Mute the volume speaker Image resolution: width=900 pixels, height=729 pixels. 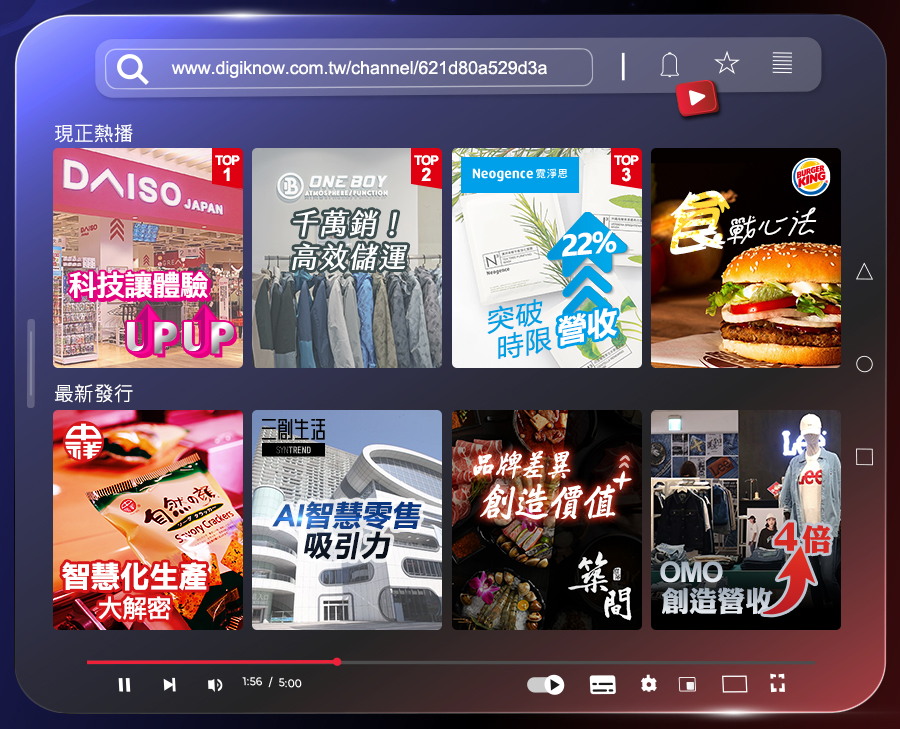[x=215, y=685]
